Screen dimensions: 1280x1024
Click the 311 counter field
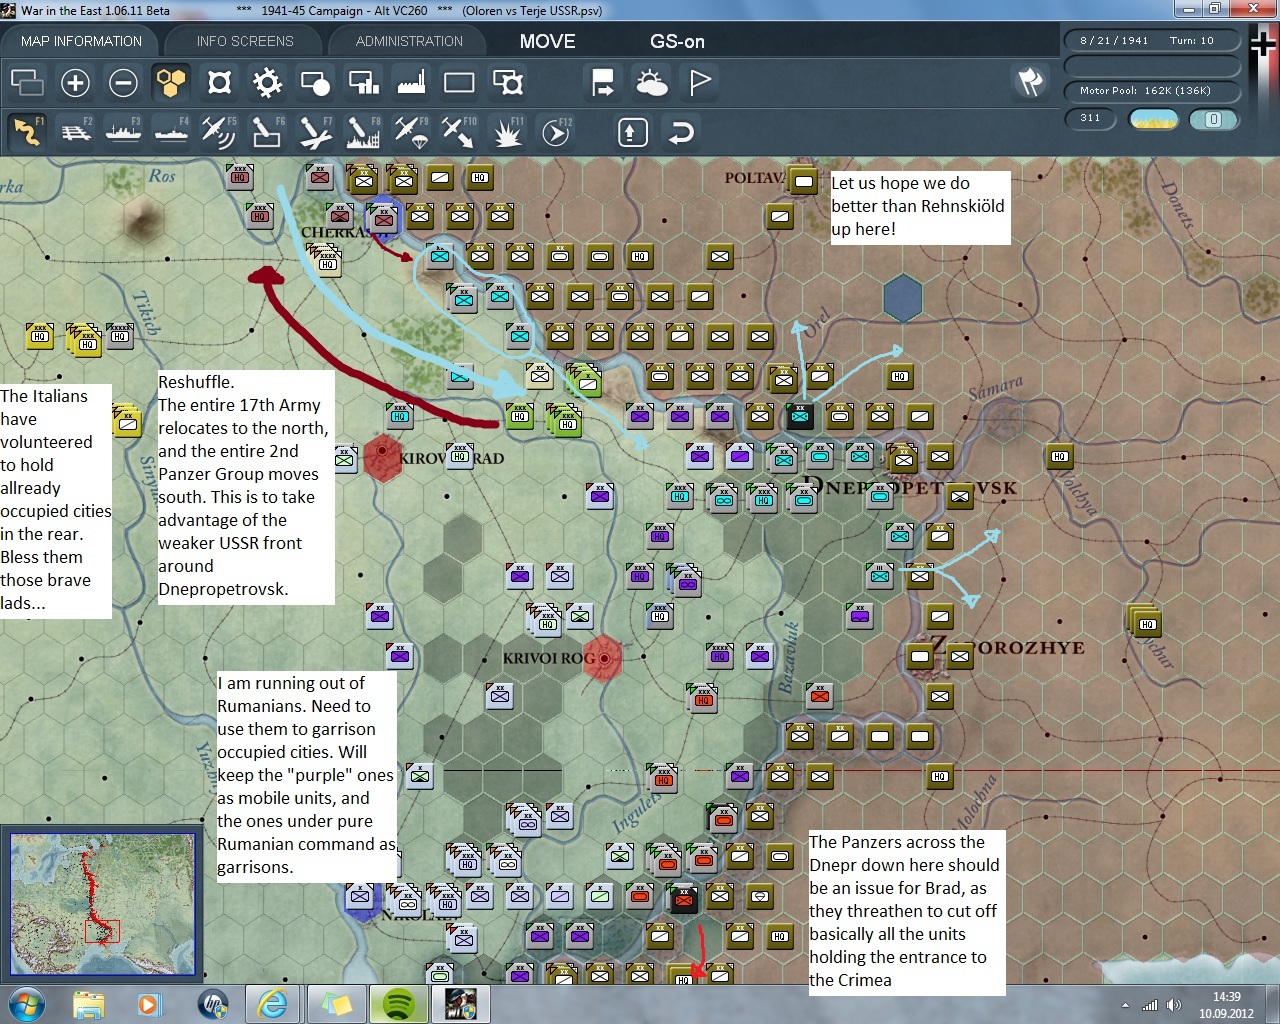1091,118
